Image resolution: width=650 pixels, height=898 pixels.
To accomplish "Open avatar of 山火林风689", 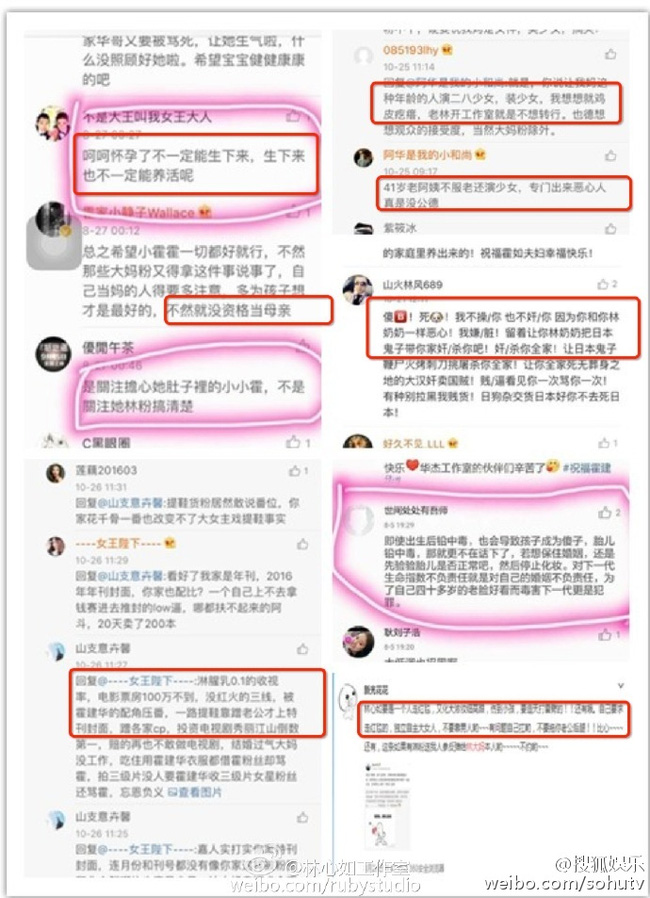I will point(358,289).
